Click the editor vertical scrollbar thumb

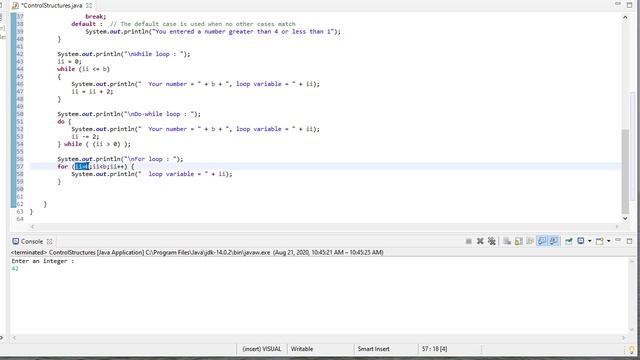pyautogui.click(x=625, y=171)
